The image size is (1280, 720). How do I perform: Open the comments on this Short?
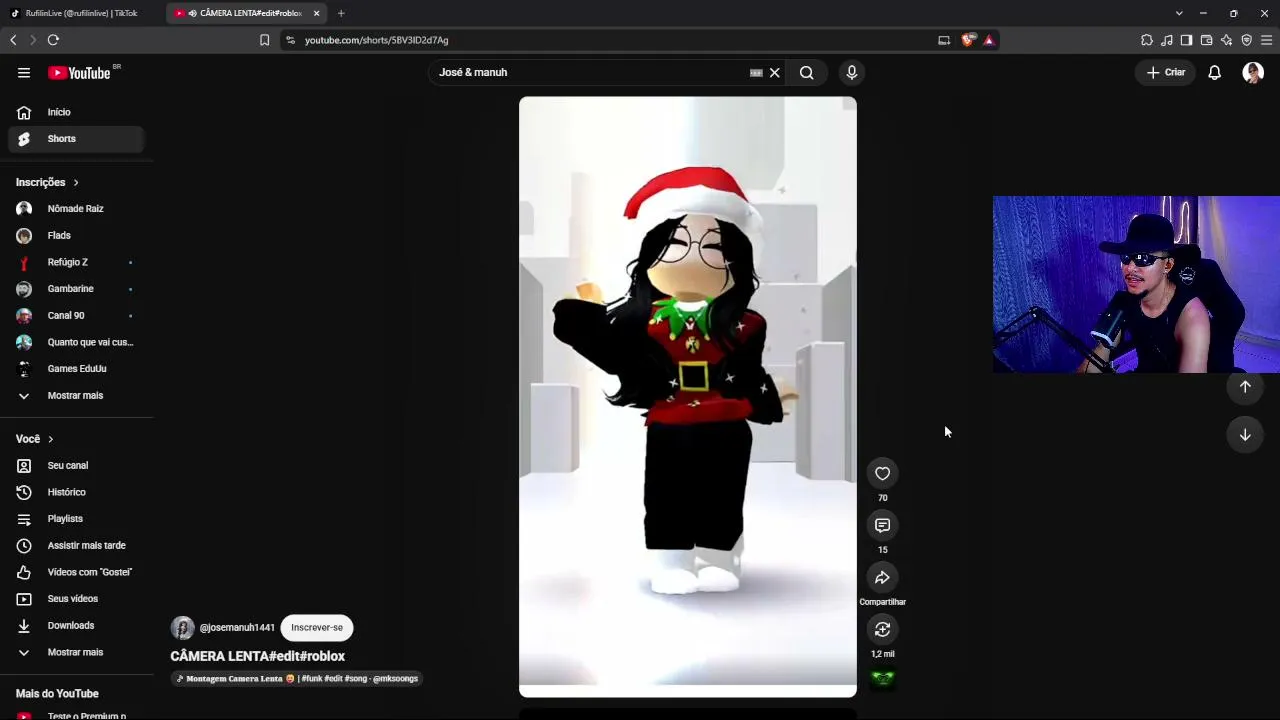point(882,526)
